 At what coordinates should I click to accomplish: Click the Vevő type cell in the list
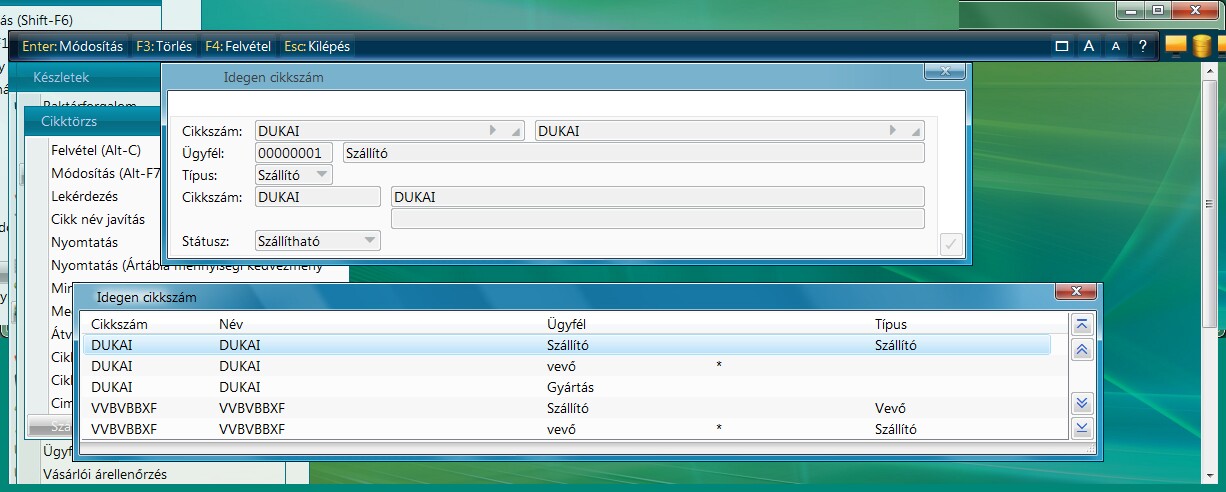tap(889, 408)
